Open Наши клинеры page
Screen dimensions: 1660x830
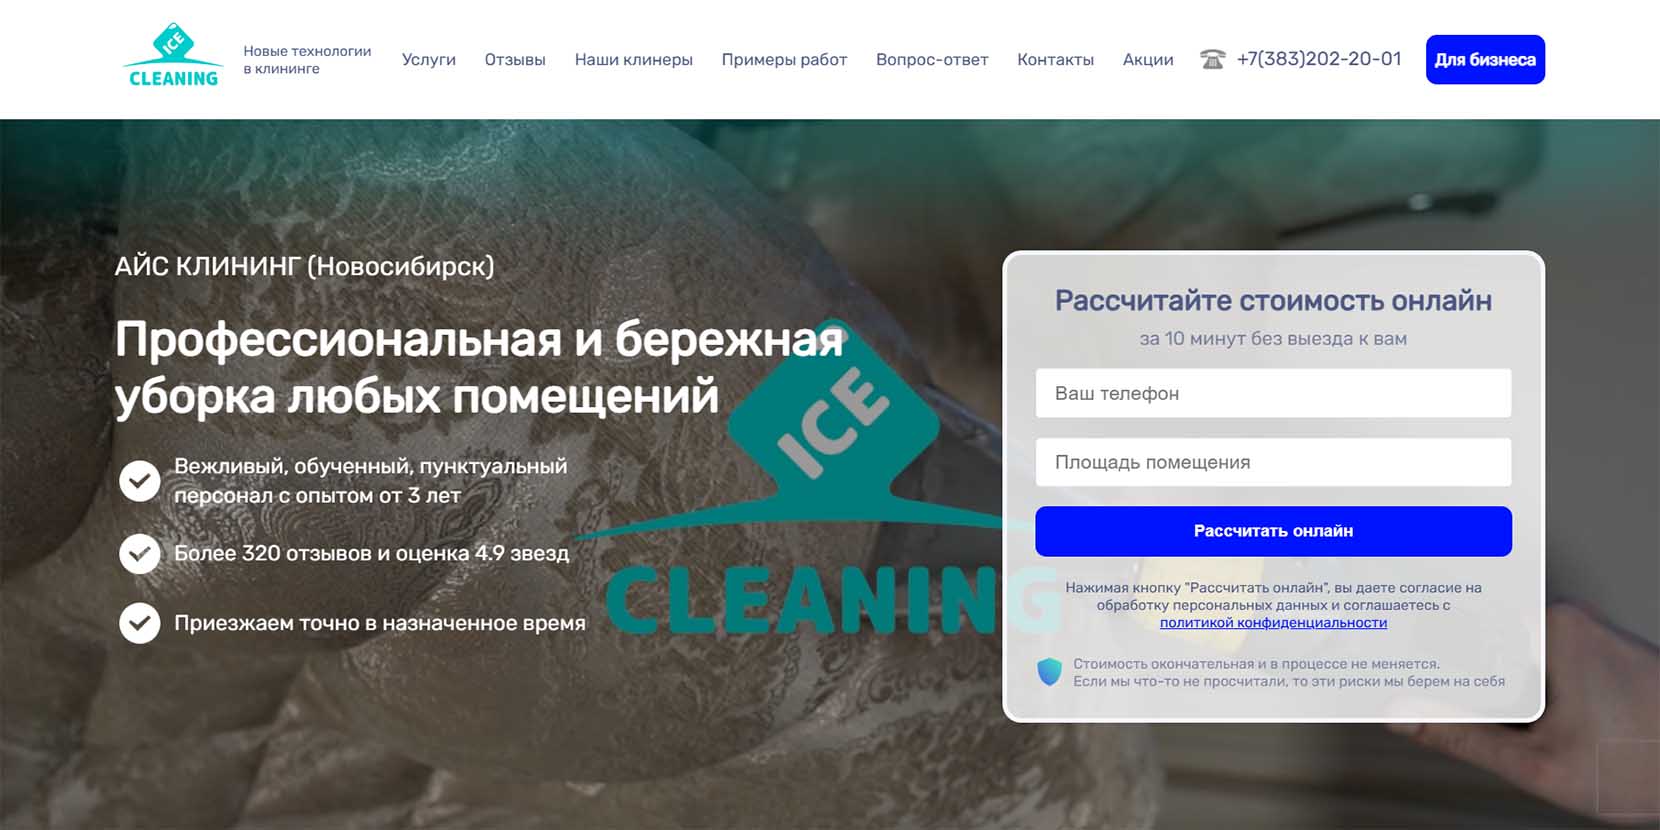click(x=634, y=60)
